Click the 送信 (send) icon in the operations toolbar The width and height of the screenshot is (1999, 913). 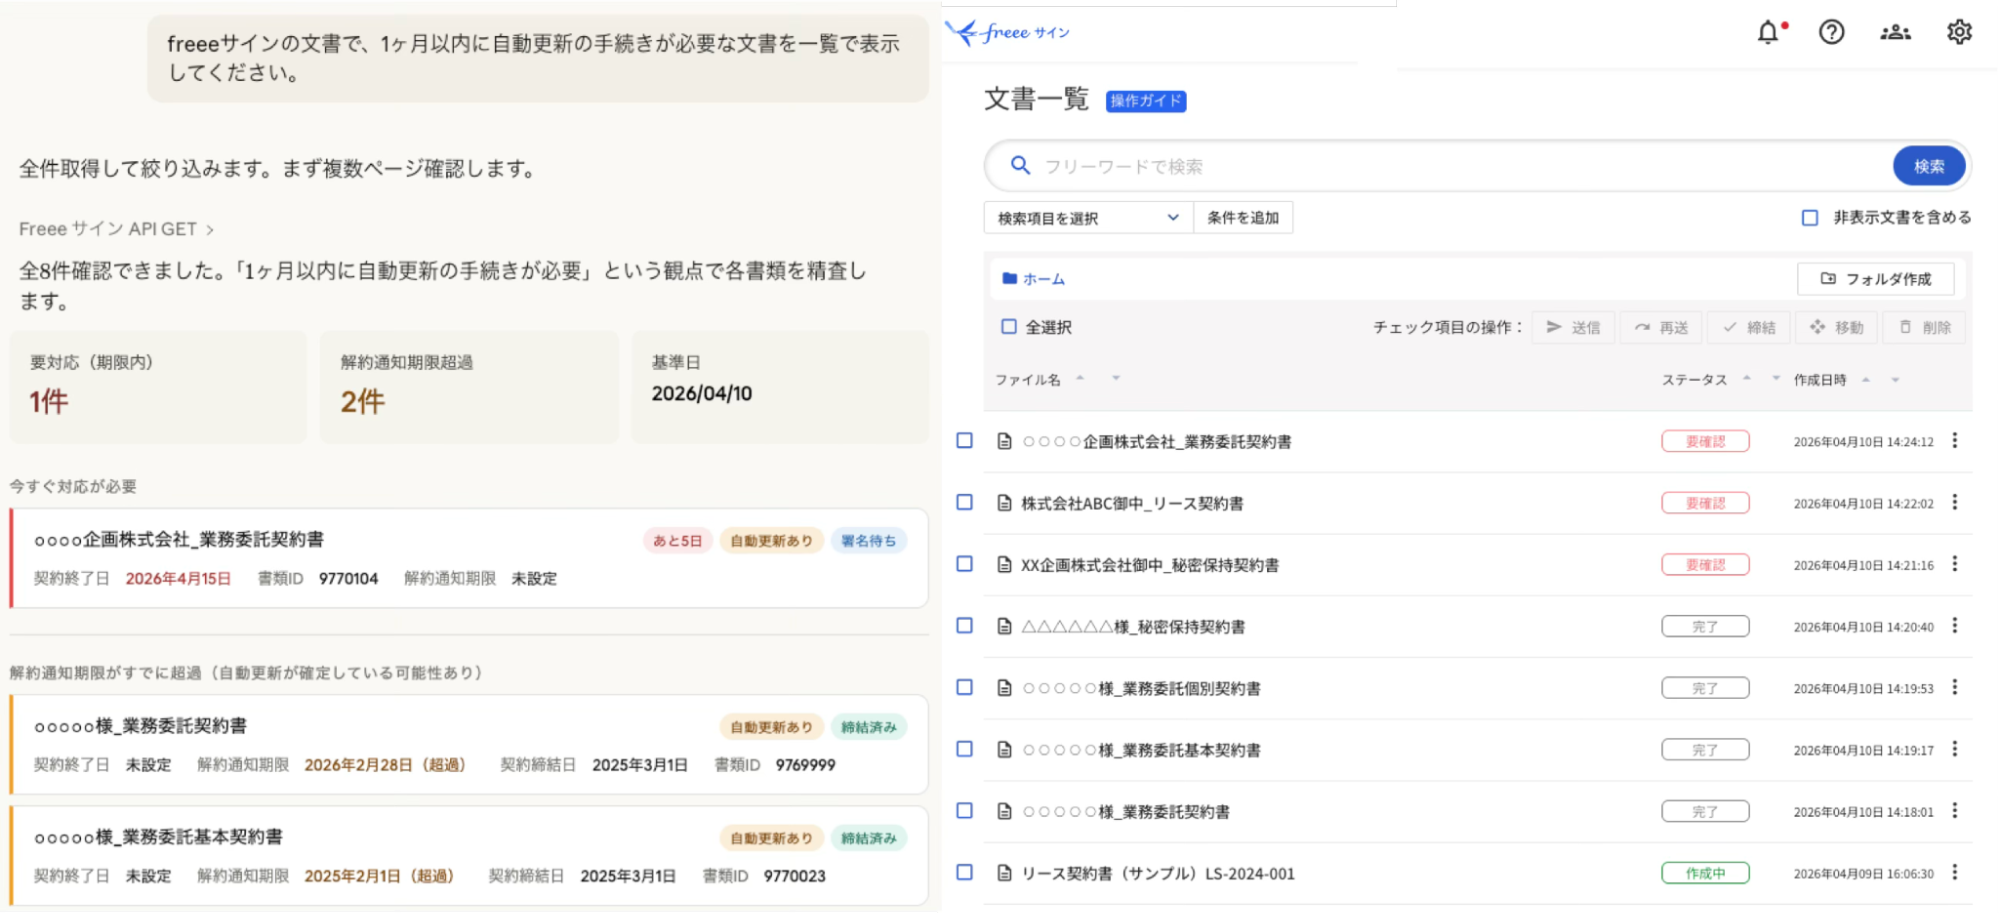pos(1554,327)
